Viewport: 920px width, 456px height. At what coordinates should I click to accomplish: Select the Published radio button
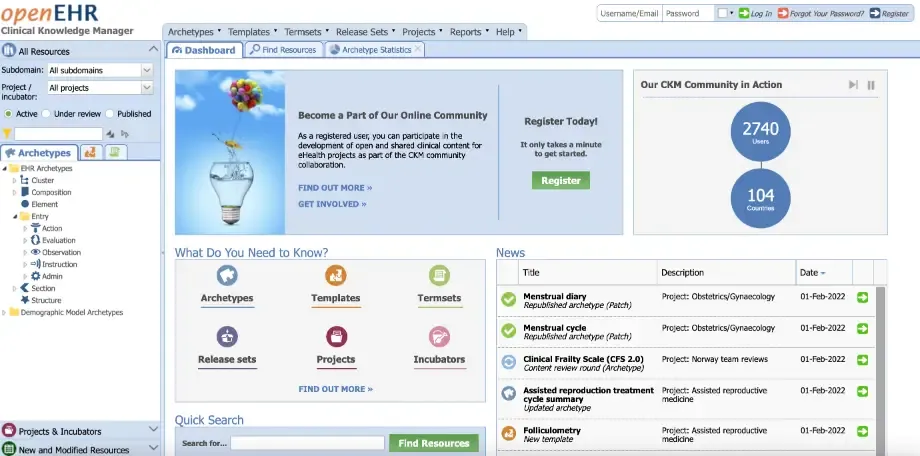(x=110, y=114)
